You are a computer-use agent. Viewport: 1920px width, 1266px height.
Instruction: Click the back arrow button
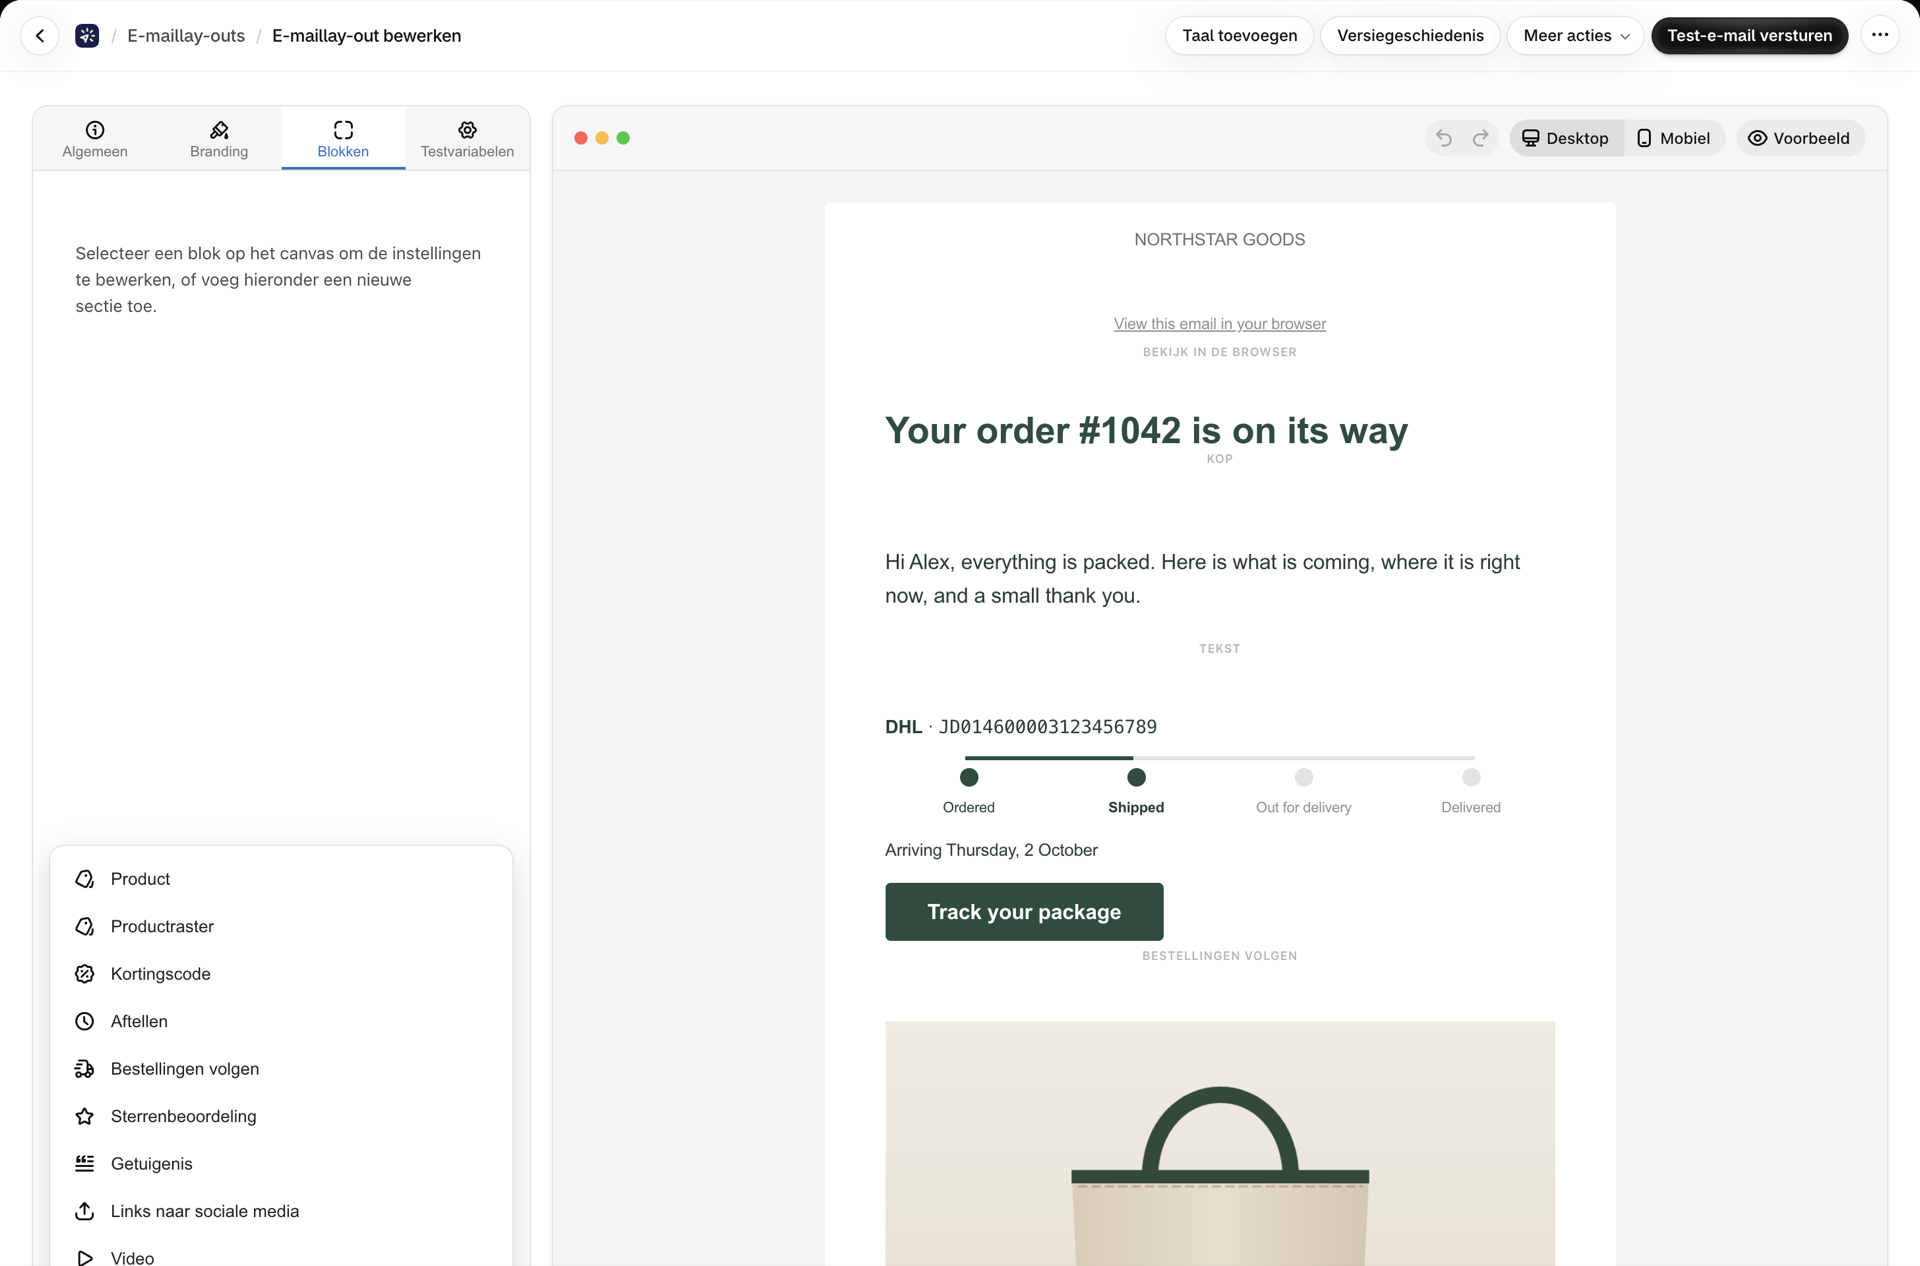click(40, 36)
